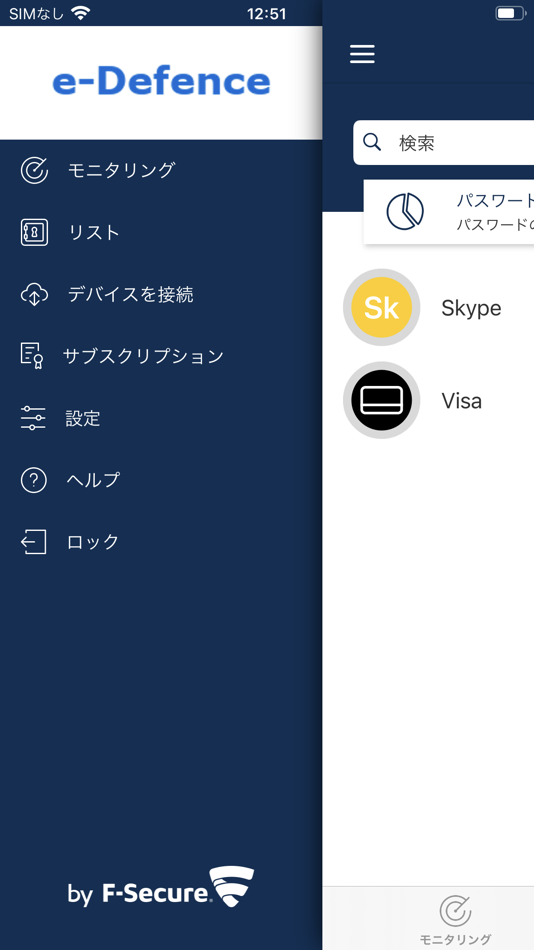Click the help question-mark icon
Image resolution: width=534 pixels, height=950 pixels.
coord(34,480)
